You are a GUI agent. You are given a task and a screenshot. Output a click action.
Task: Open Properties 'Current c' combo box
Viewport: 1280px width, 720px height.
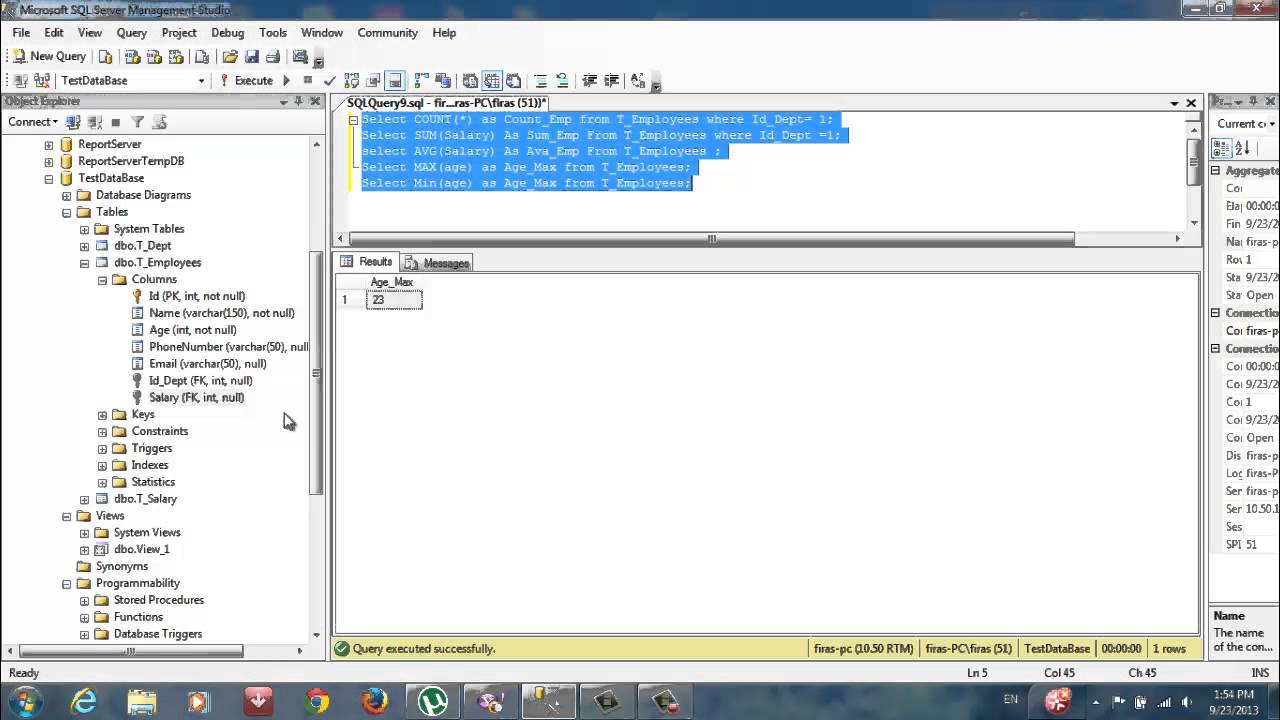click(1246, 123)
